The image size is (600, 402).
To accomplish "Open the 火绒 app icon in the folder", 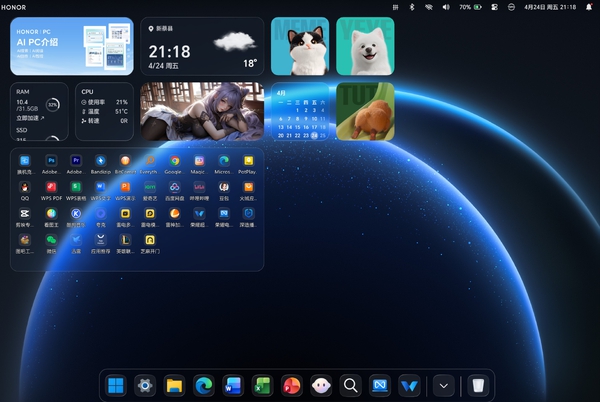I will (x=248, y=187).
